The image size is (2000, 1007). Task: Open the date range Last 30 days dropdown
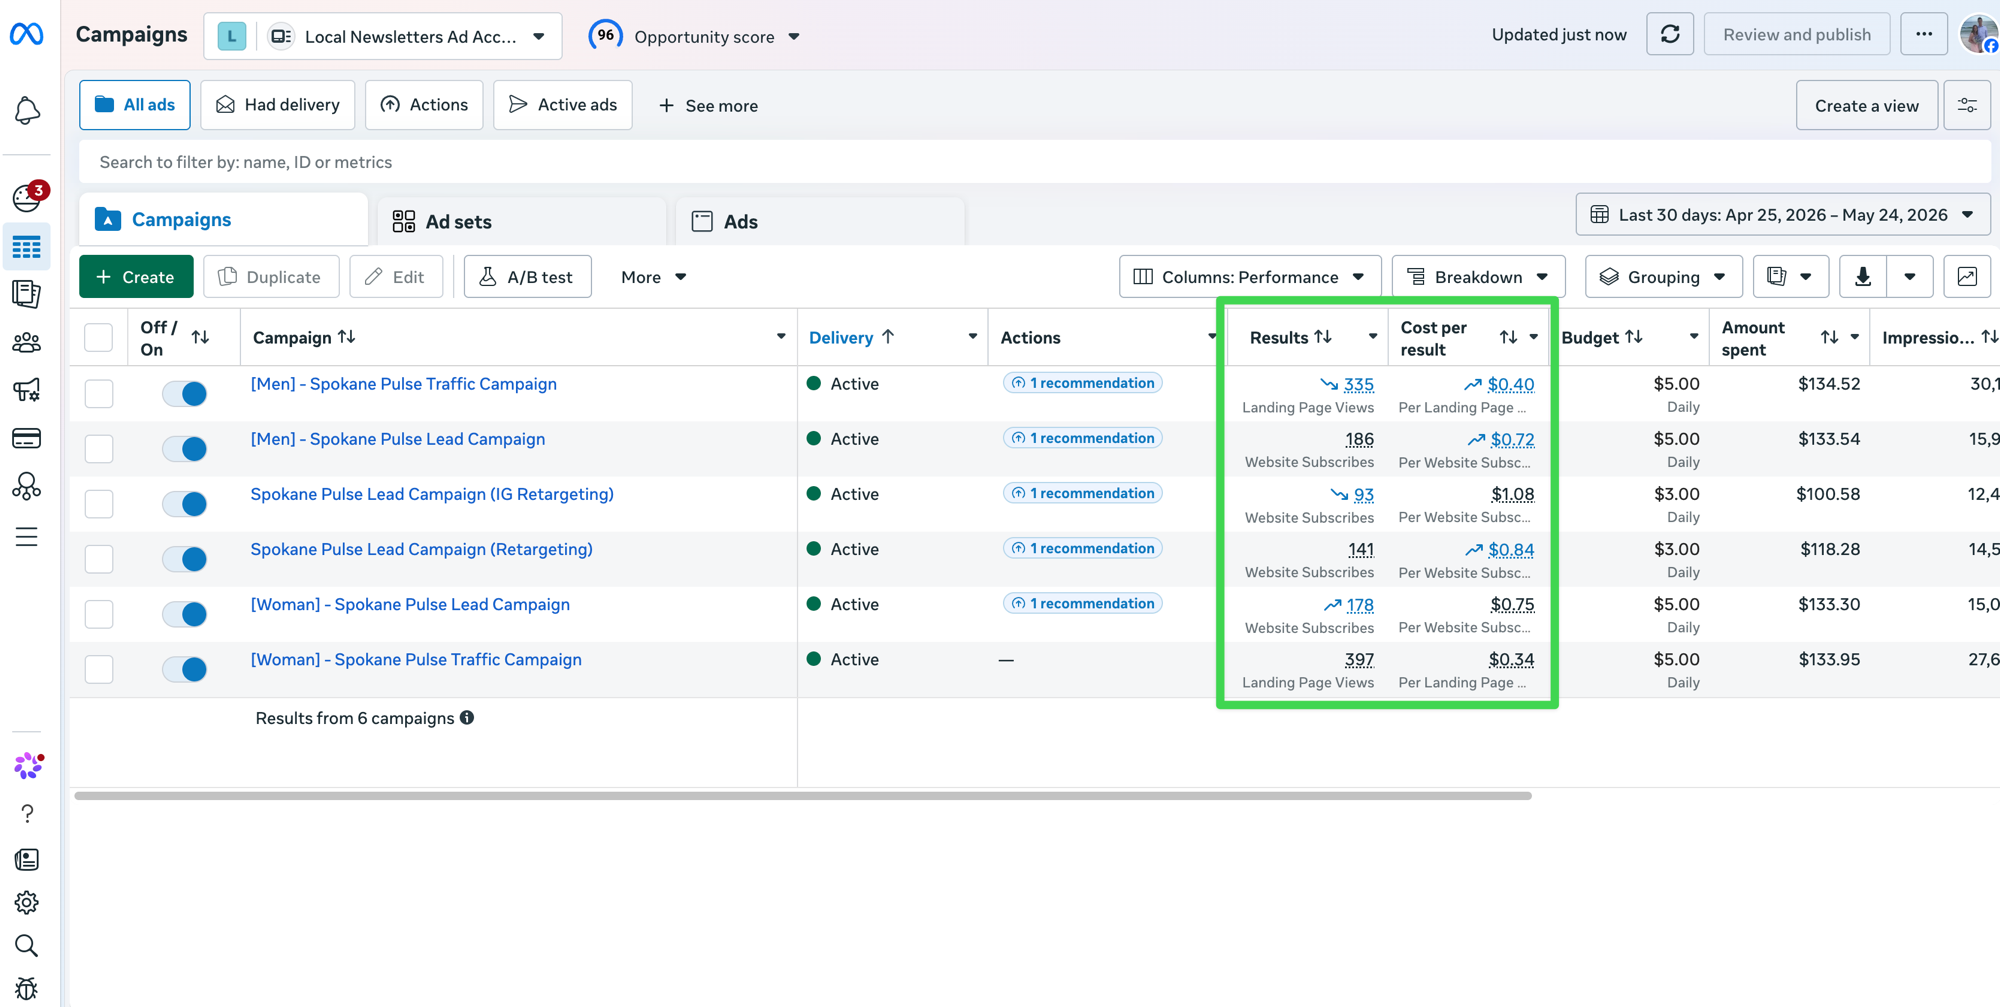coord(1783,215)
